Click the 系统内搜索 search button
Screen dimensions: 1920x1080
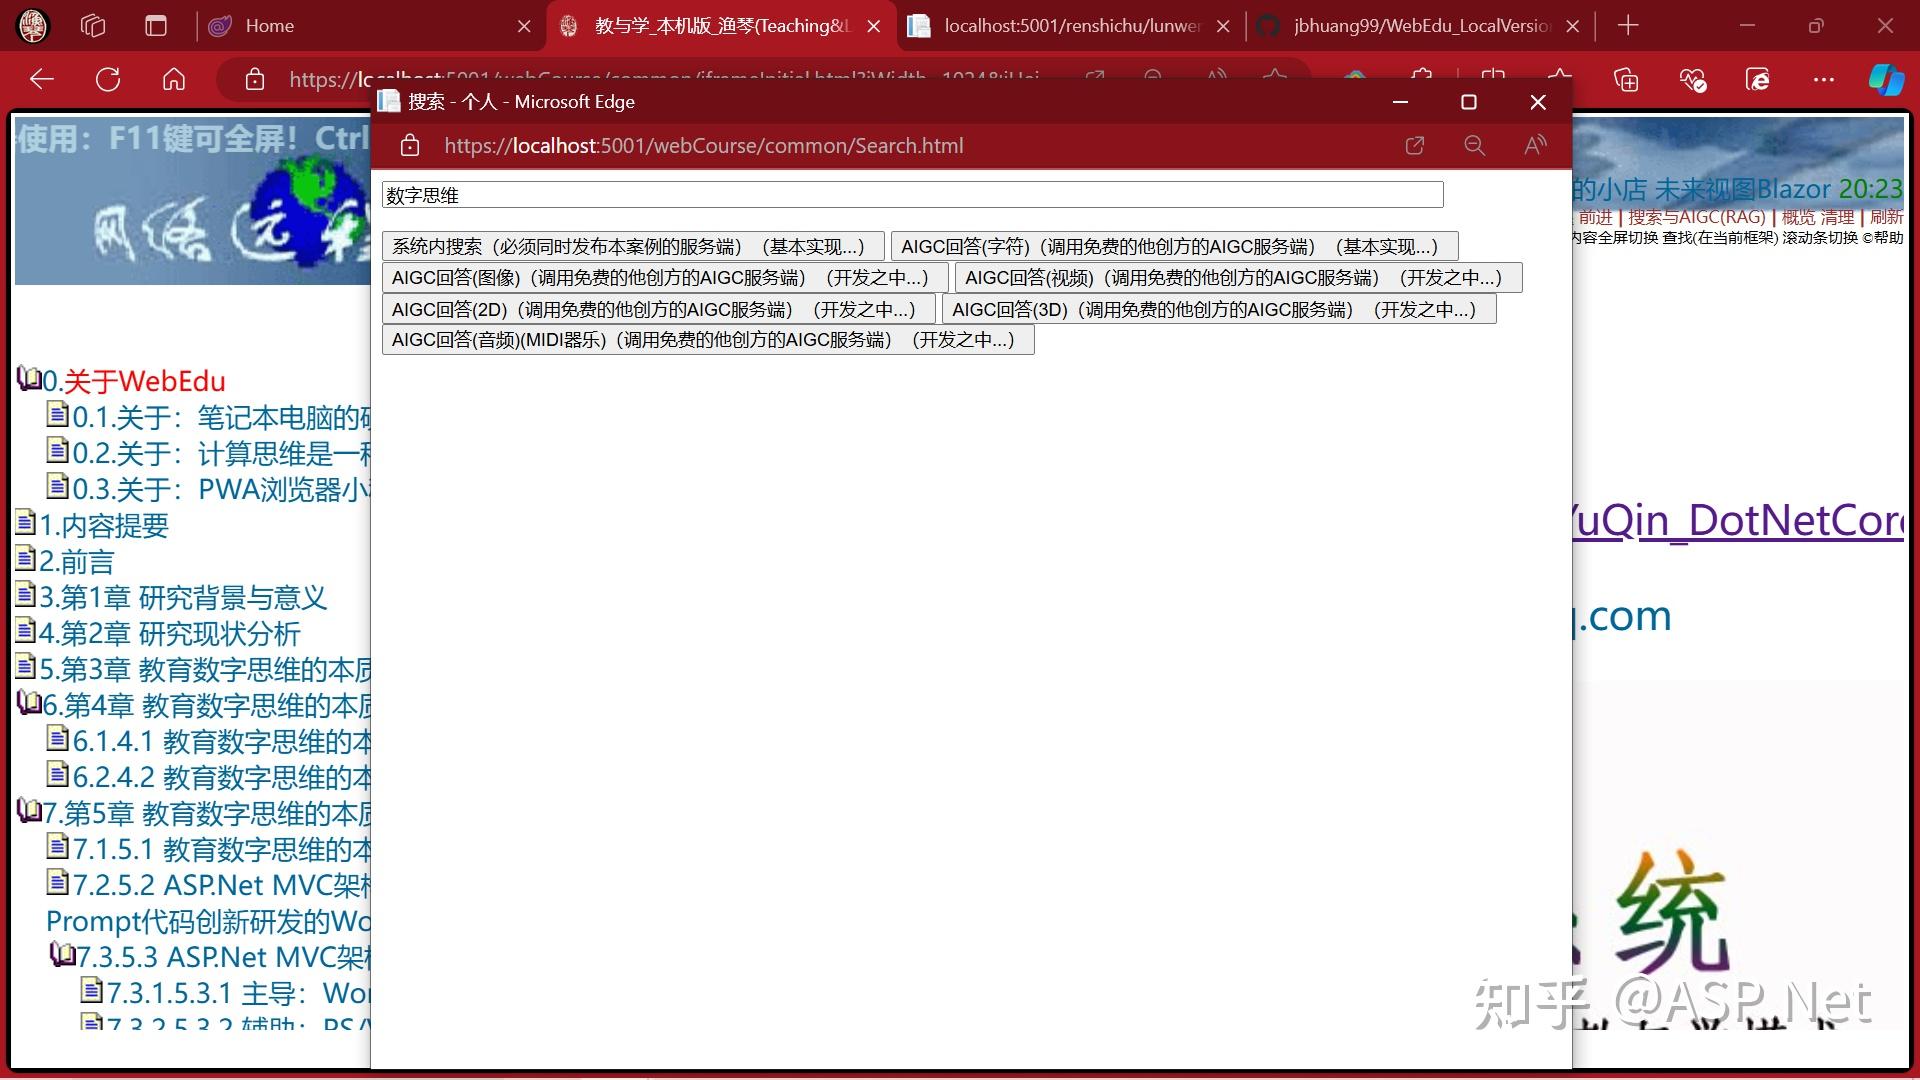pyautogui.click(x=632, y=245)
